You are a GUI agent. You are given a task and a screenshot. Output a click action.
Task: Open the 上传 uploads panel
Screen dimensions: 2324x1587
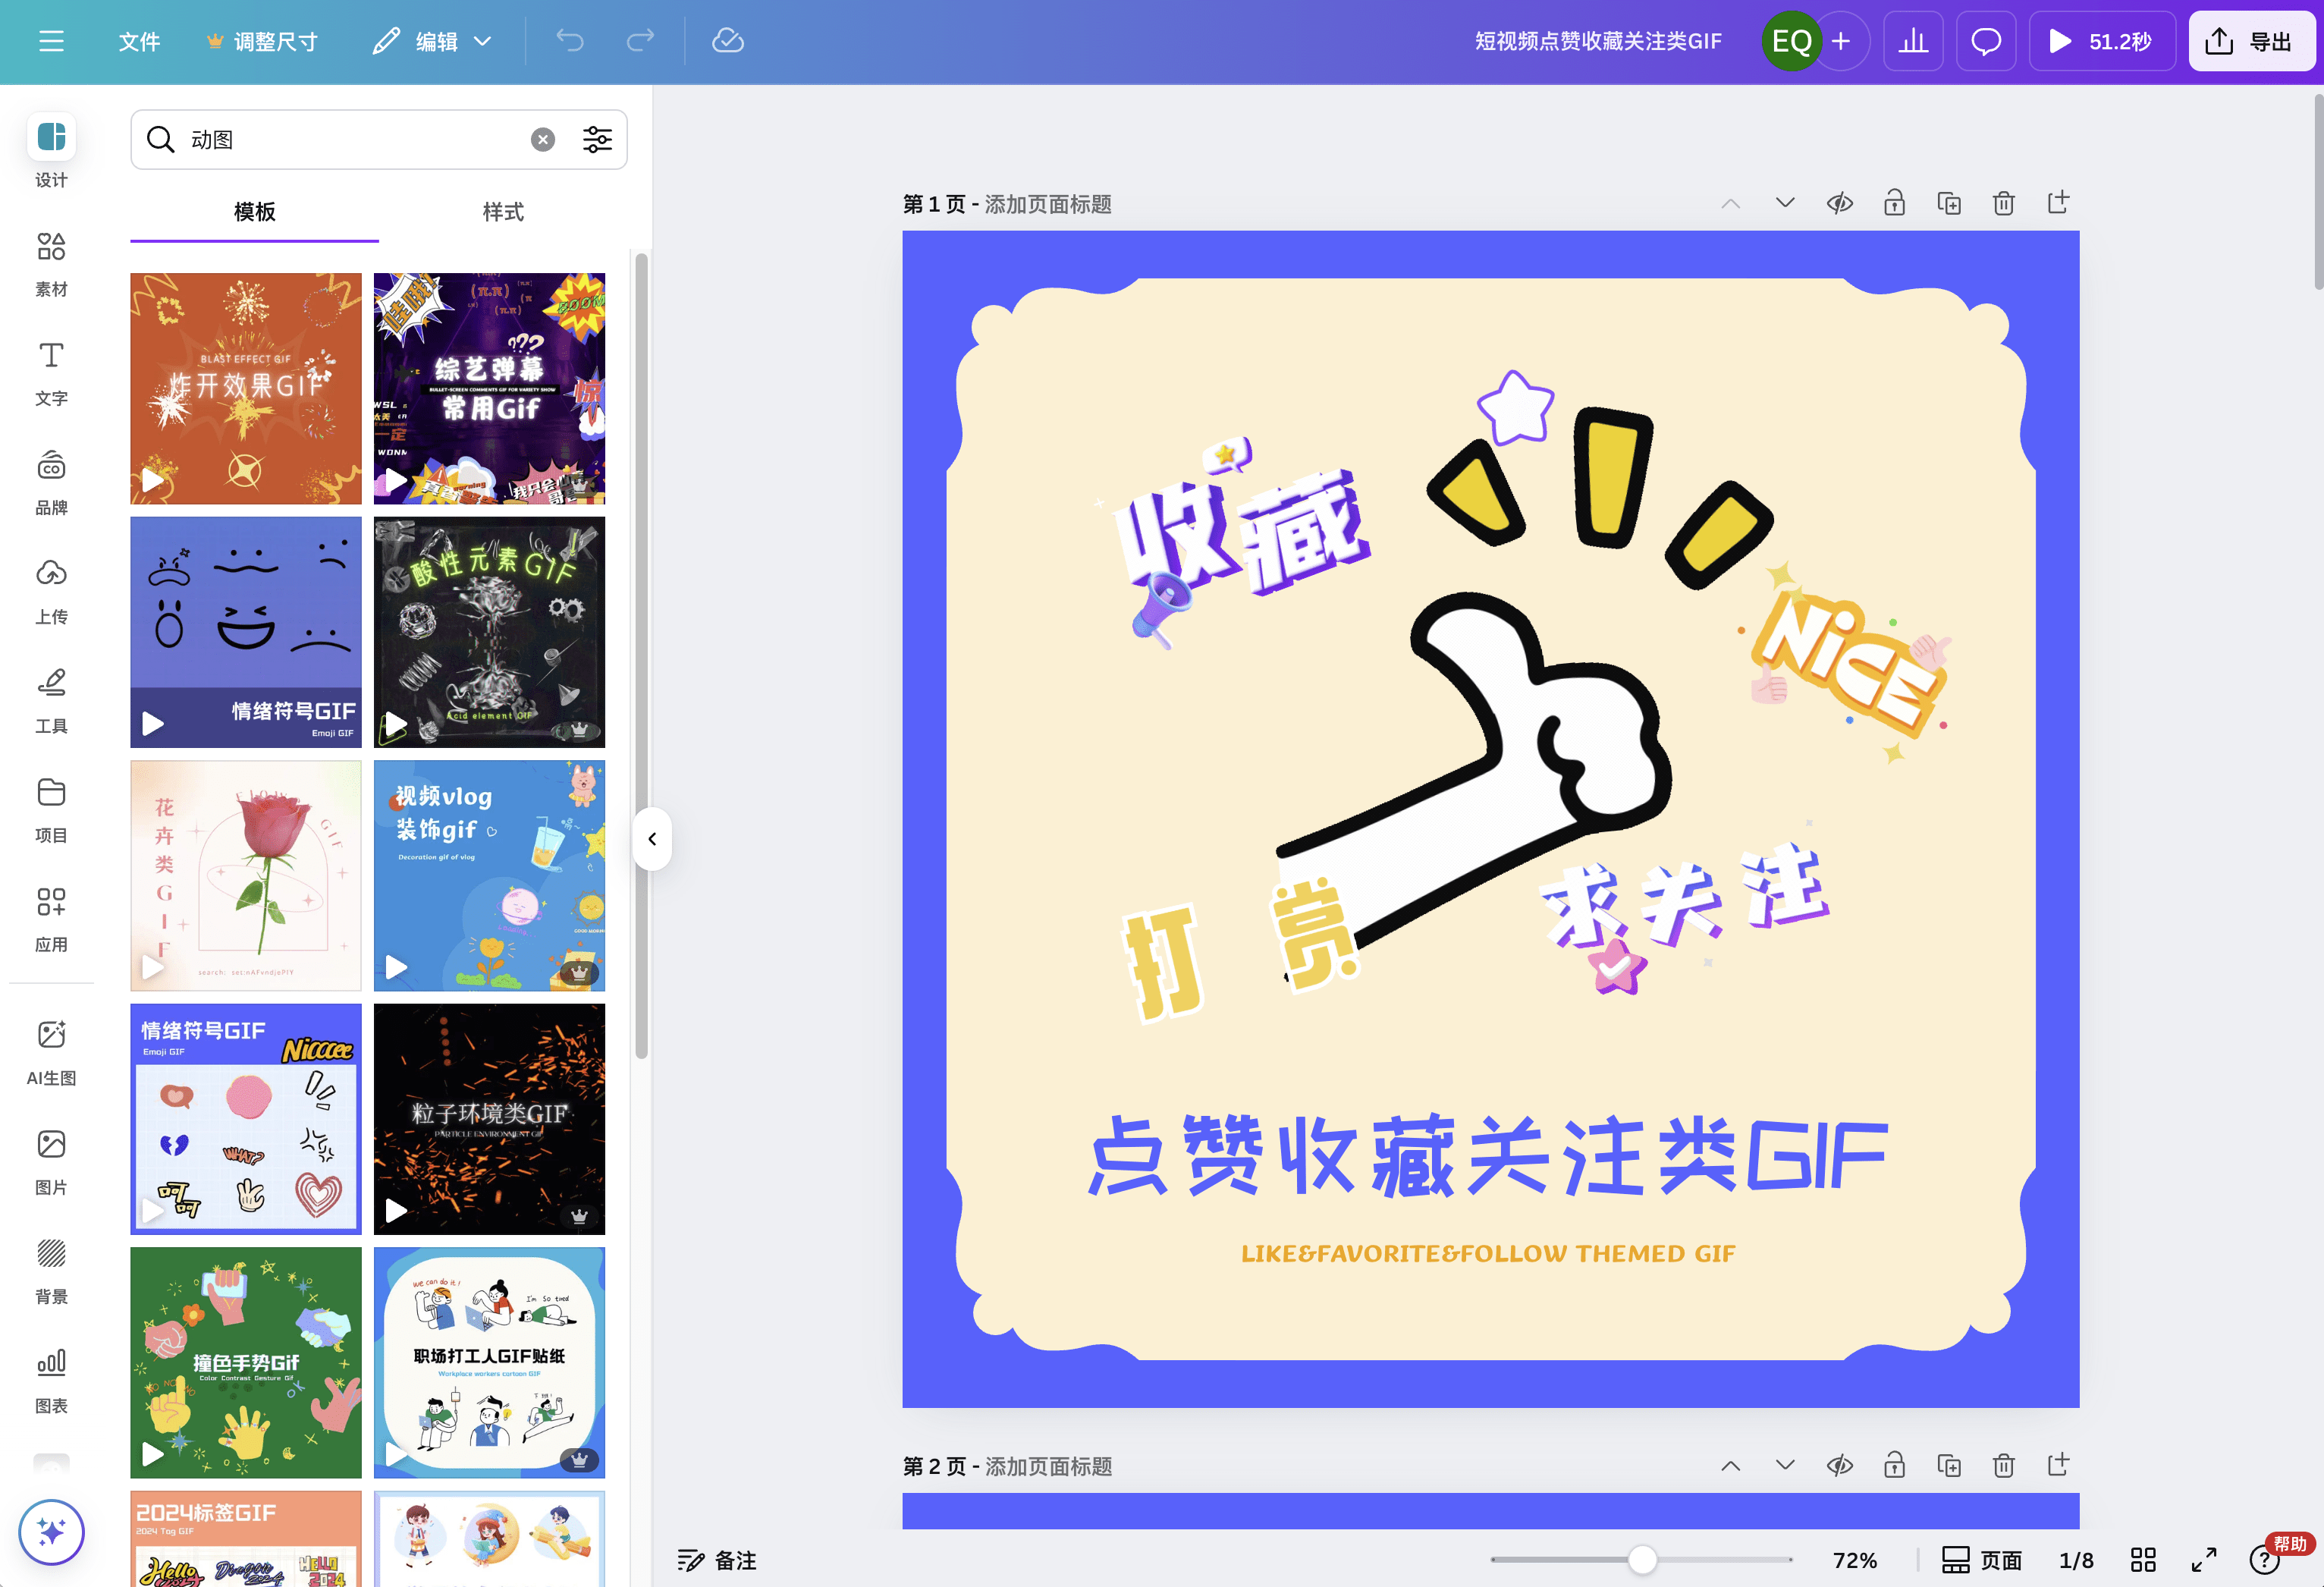coord(51,591)
